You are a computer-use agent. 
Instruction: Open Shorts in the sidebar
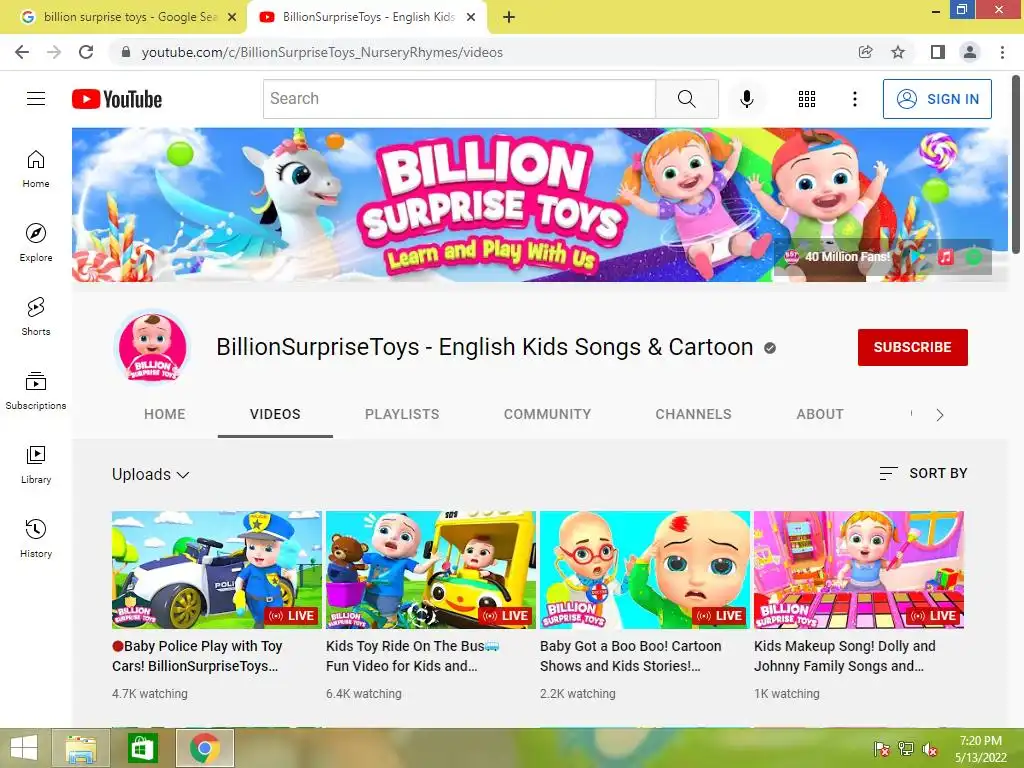(36, 317)
